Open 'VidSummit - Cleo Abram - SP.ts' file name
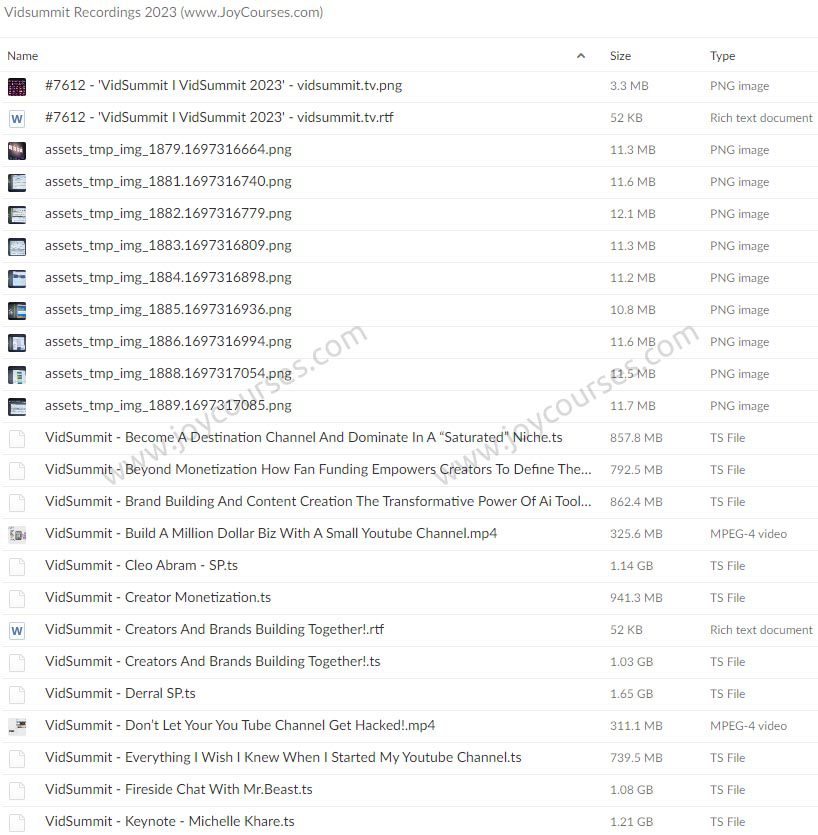Image resolution: width=818 pixels, height=835 pixels. pyautogui.click(x=142, y=565)
